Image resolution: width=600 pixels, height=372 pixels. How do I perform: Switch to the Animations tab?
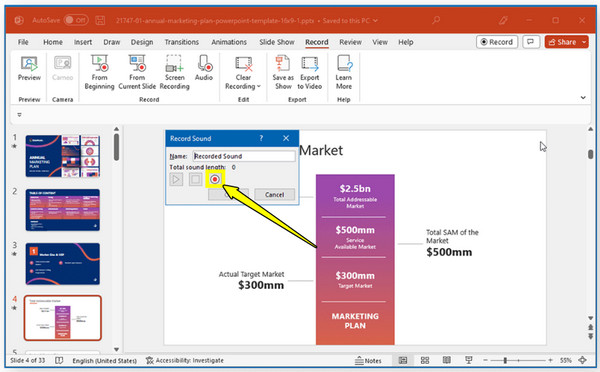coord(229,42)
